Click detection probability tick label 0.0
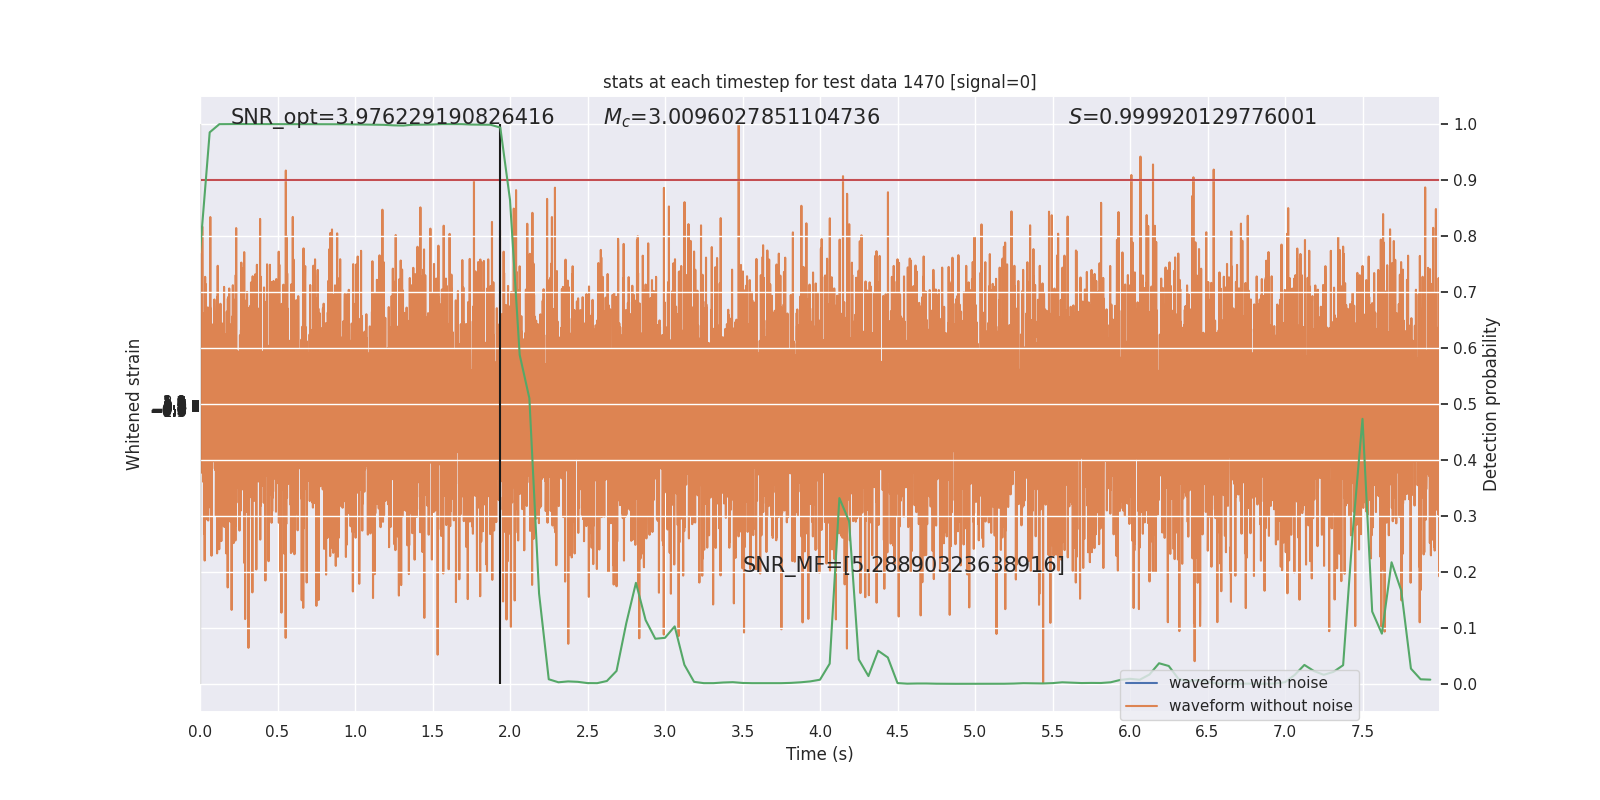1600x800 pixels. 1465,685
